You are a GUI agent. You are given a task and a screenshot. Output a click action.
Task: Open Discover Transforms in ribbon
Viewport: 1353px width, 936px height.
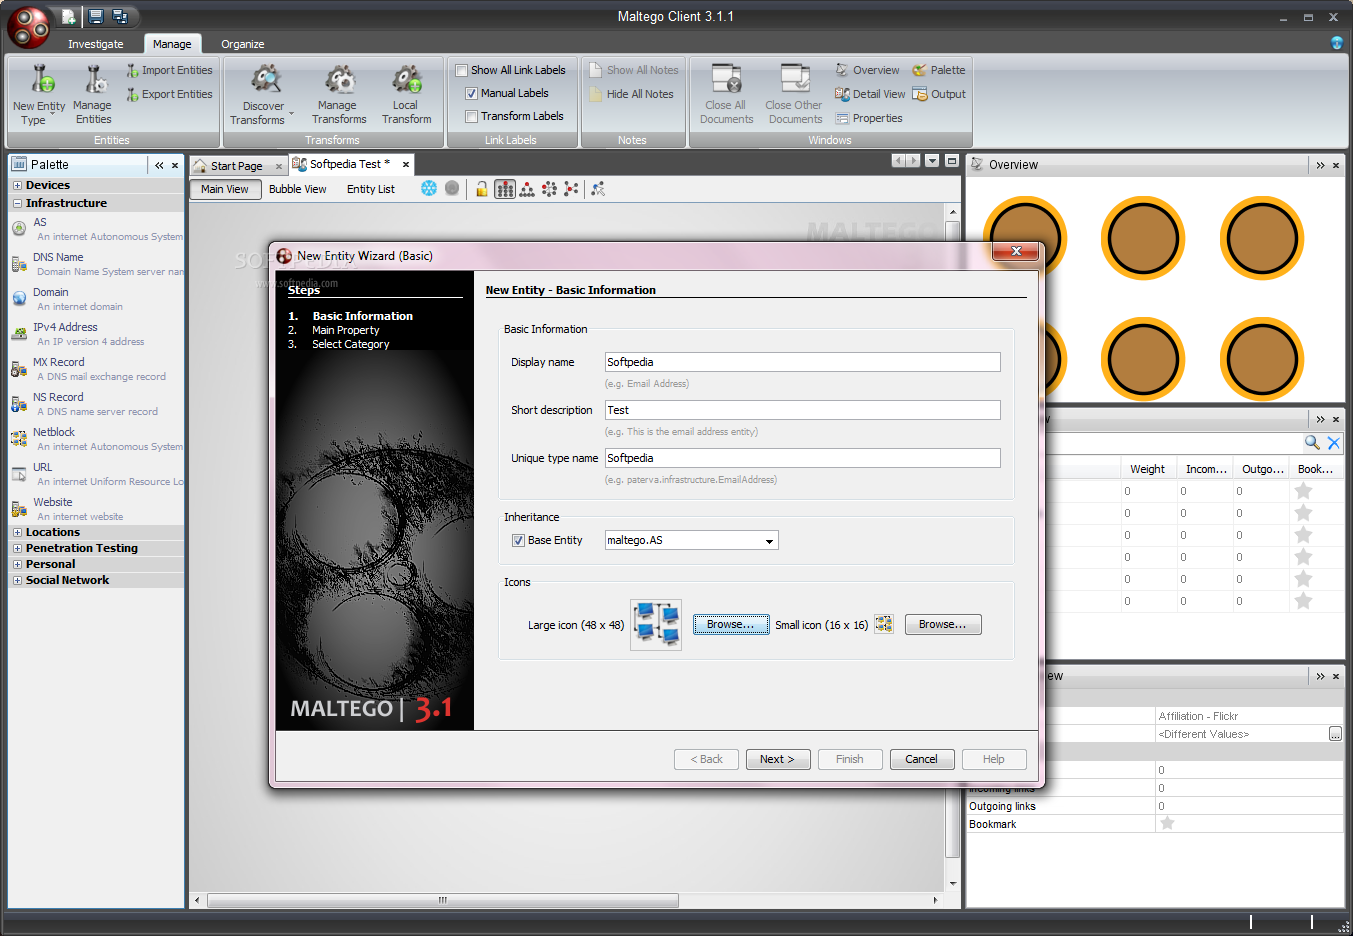pos(262,94)
